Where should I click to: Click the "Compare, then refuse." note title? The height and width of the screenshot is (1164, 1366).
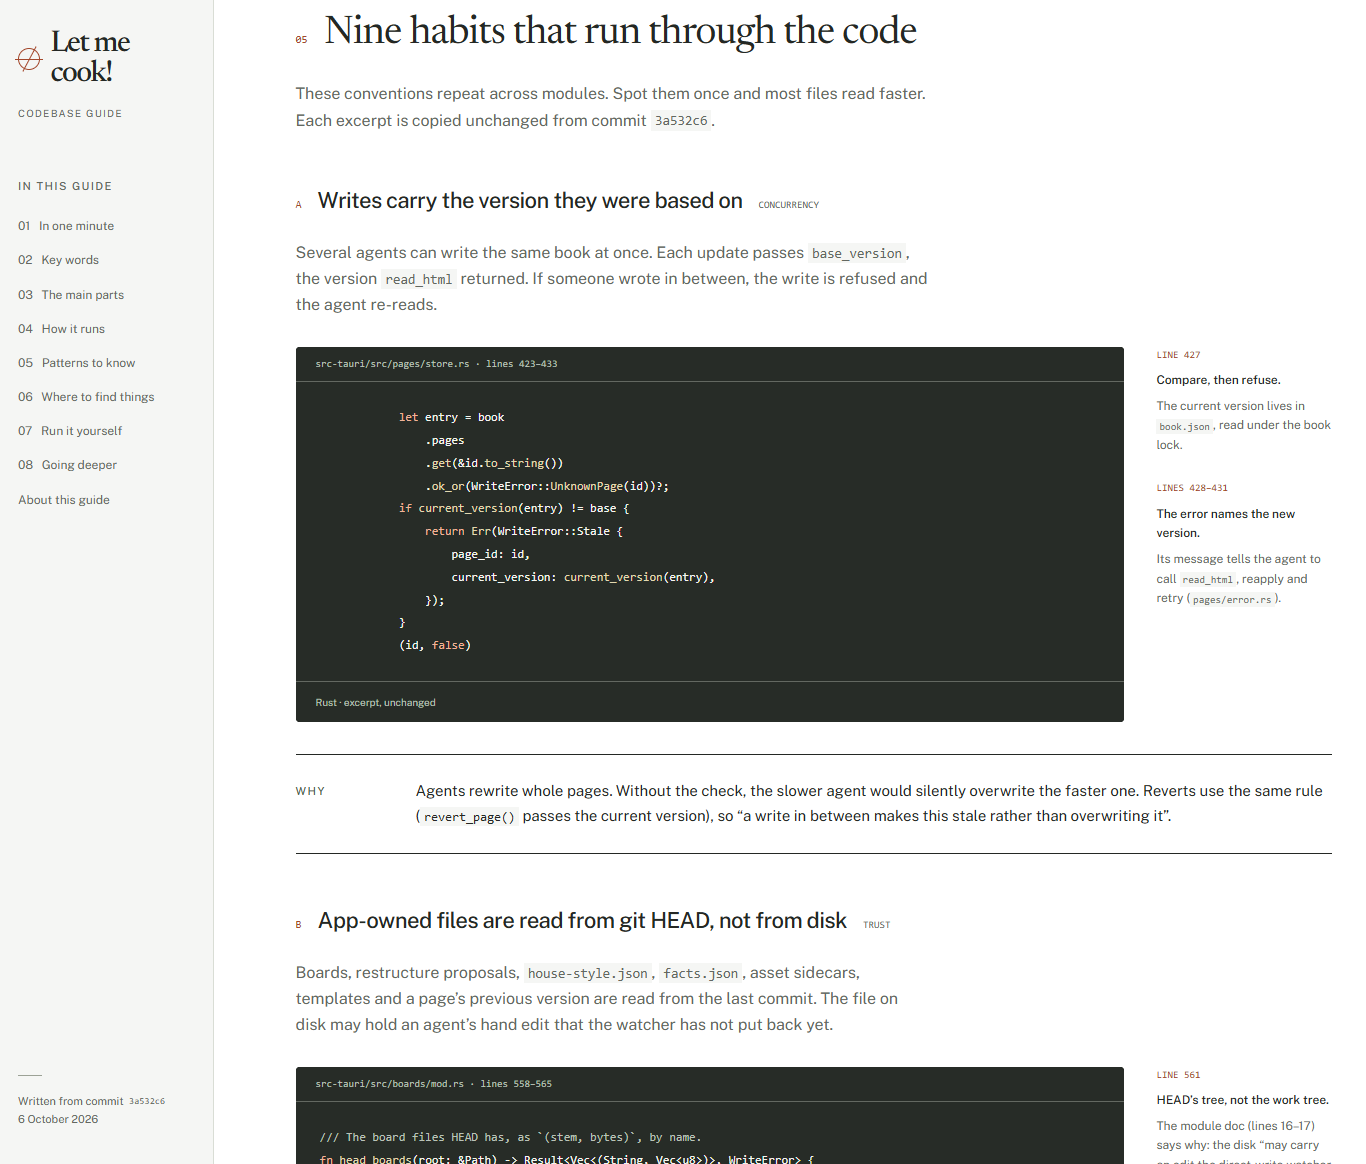pyautogui.click(x=1218, y=380)
